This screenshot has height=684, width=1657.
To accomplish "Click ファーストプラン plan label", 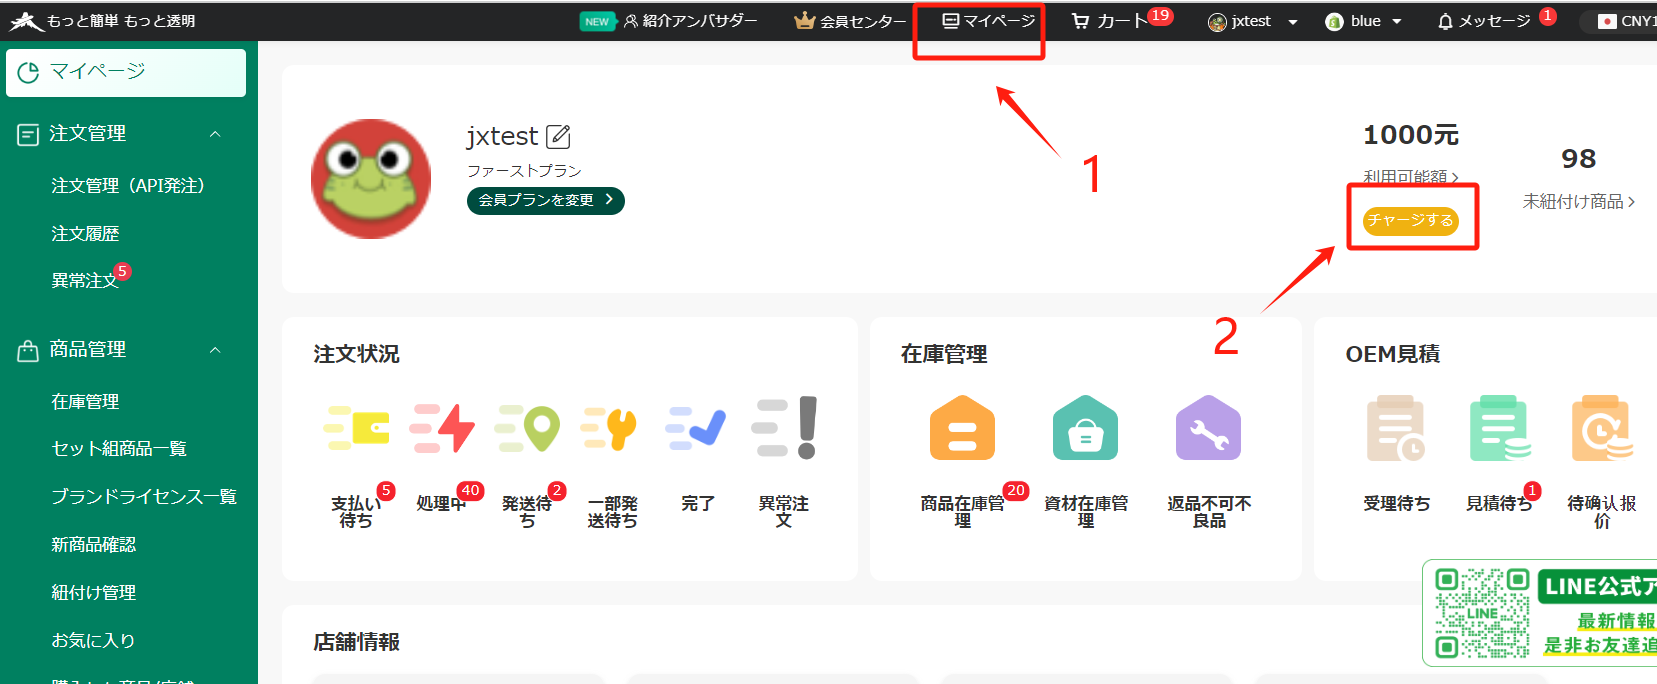I will [x=524, y=171].
